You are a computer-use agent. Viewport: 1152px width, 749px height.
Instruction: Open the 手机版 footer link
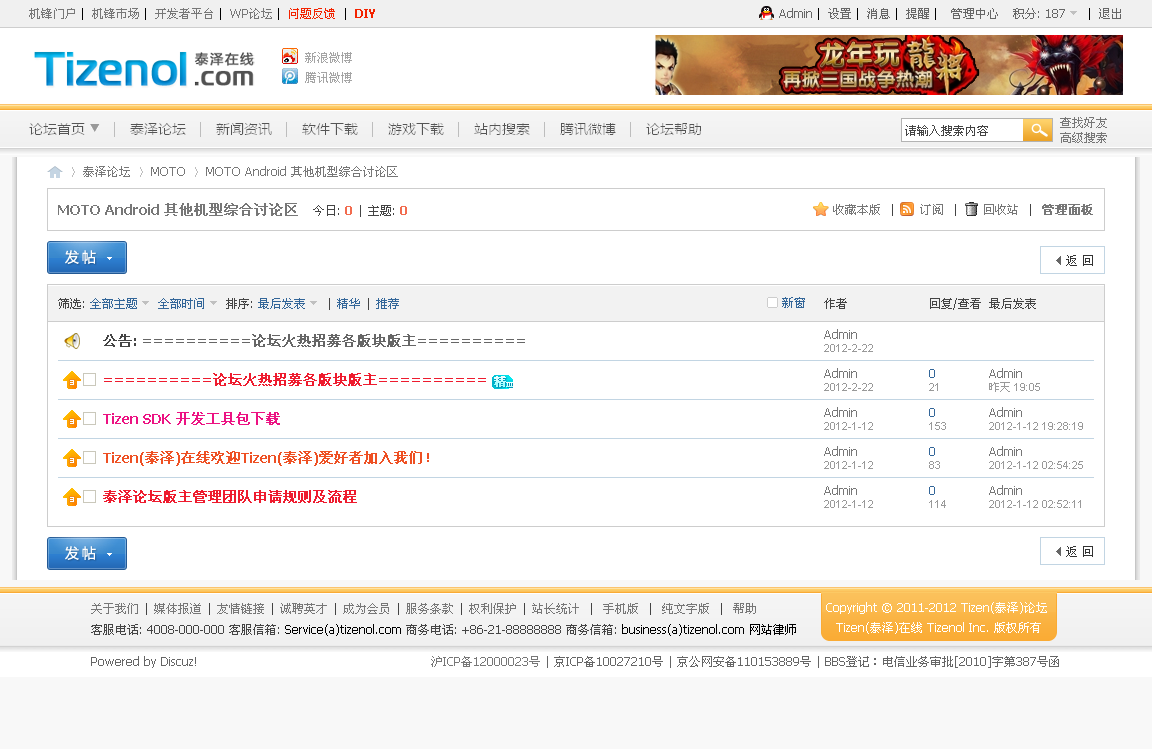click(620, 609)
